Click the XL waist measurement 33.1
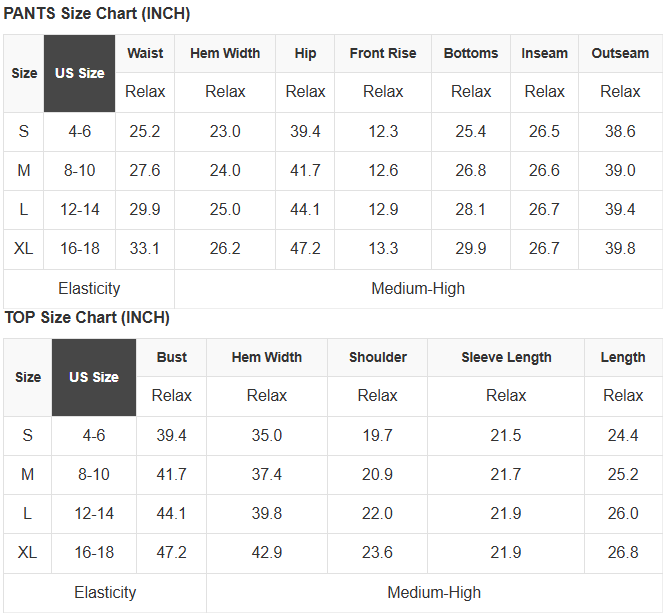 [x=145, y=249]
